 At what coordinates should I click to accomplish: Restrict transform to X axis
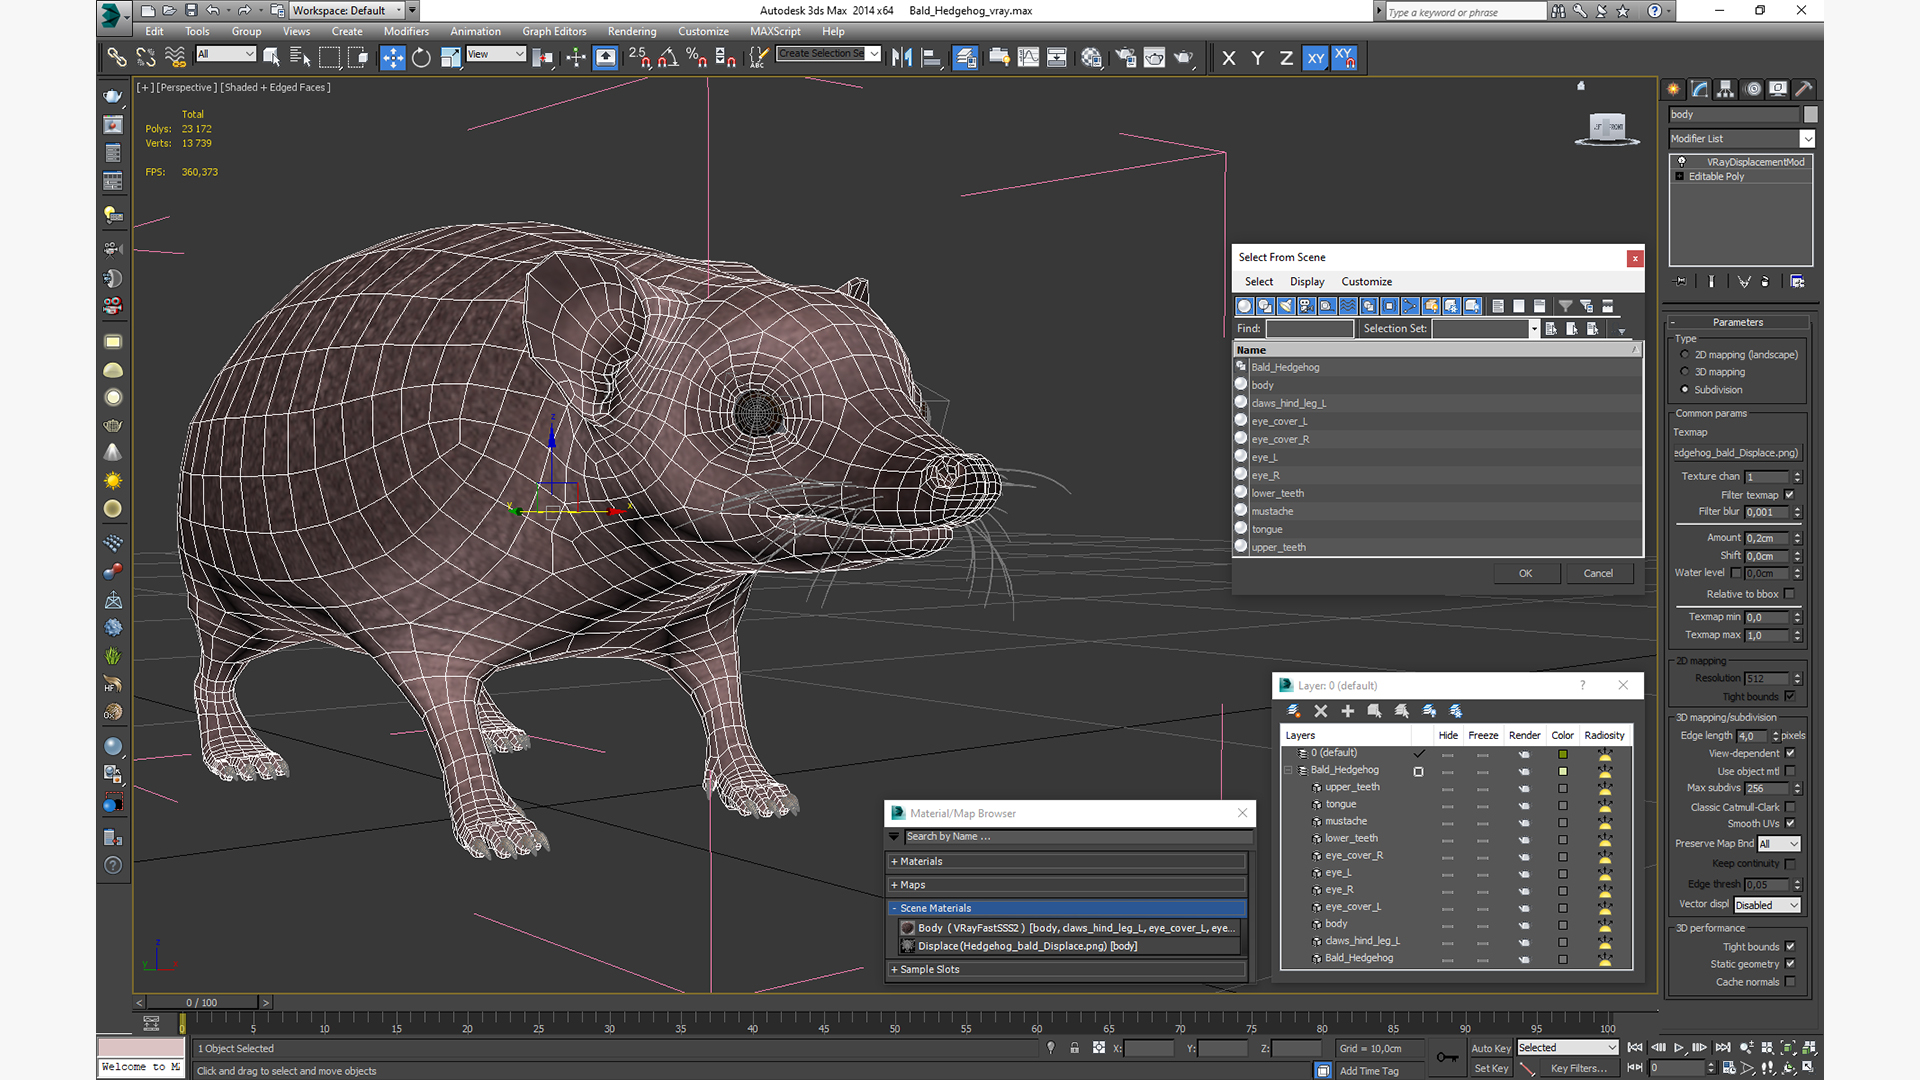click(x=1229, y=58)
